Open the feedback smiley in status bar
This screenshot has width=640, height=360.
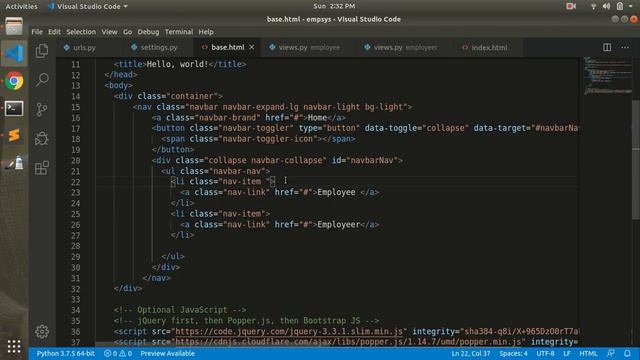click(x=611, y=353)
